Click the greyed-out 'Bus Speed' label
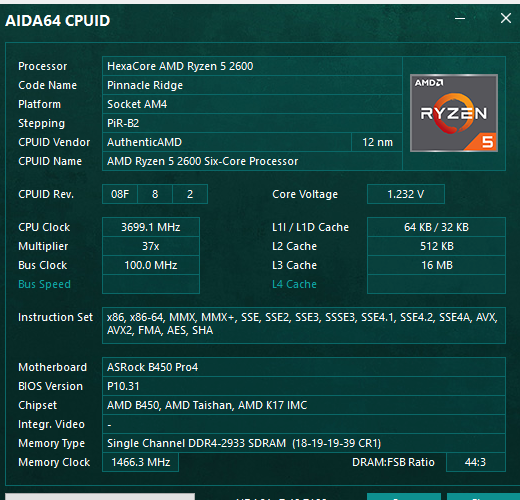 (x=44, y=284)
